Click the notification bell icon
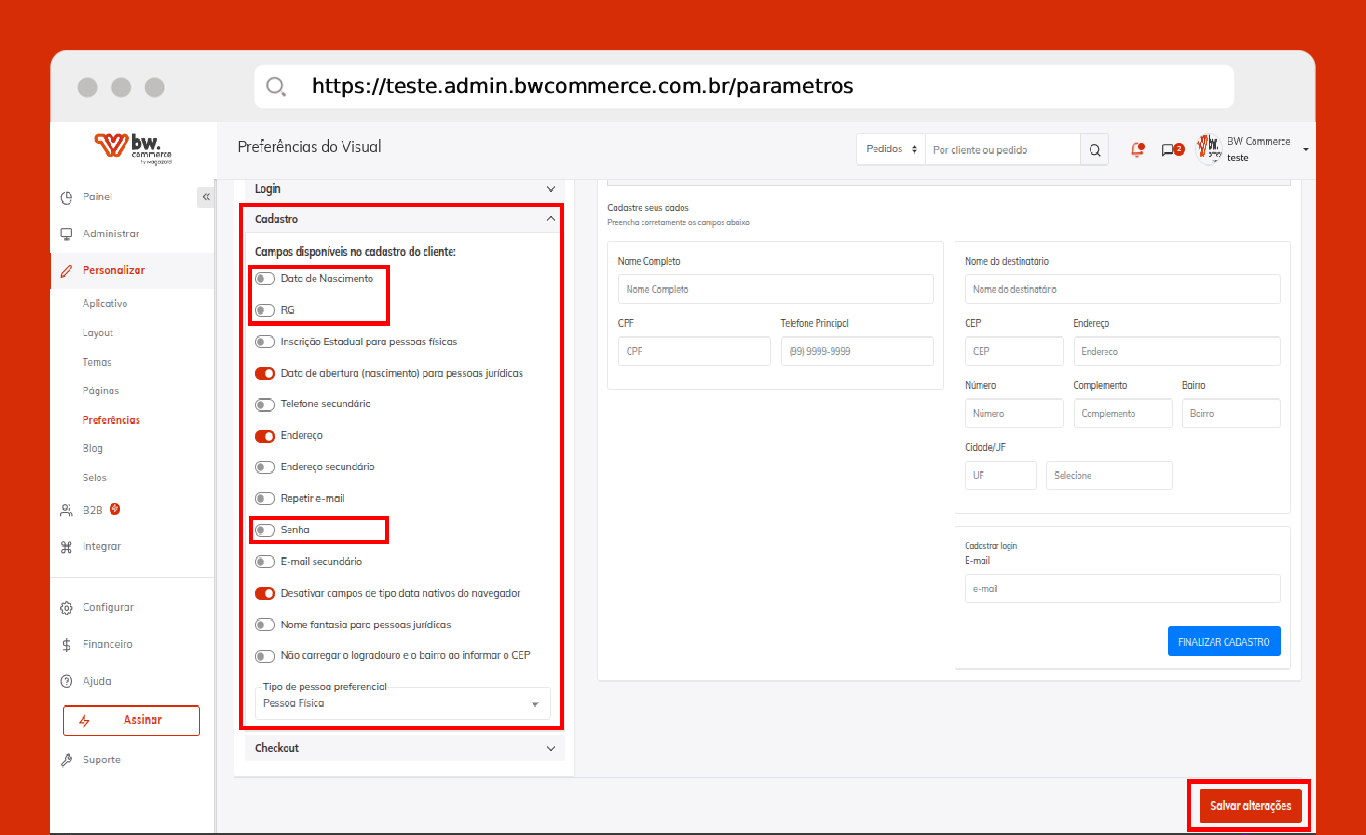This screenshot has height=835, width=1366. [x=1137, y=150]
